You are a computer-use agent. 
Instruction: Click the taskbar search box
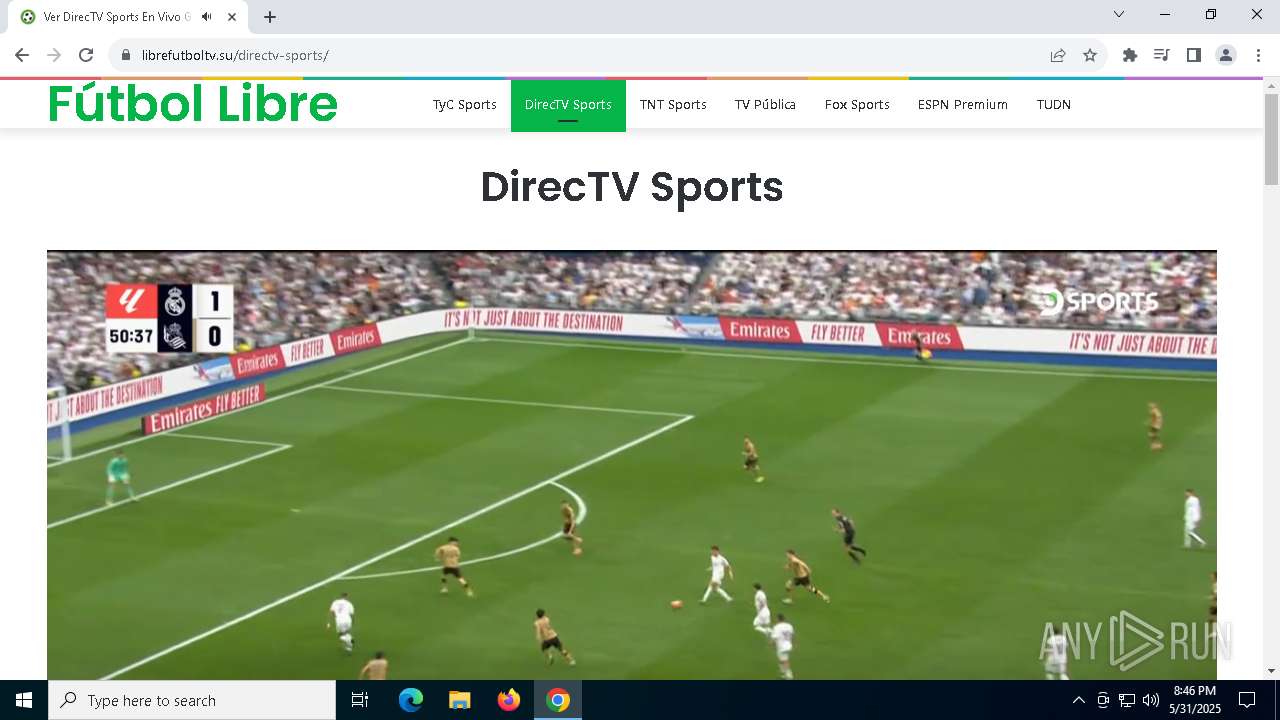coord(192,700)
